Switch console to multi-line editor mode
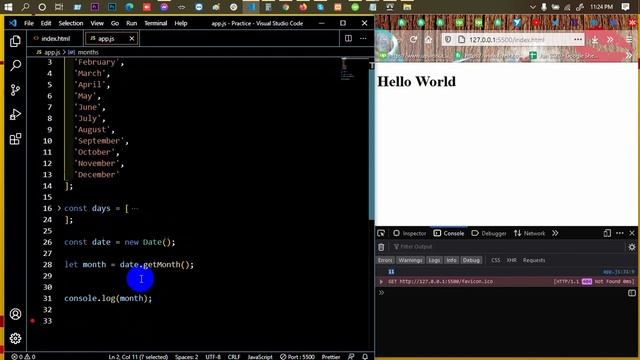This screenshot has height=360, width=640. click(631, 293)
